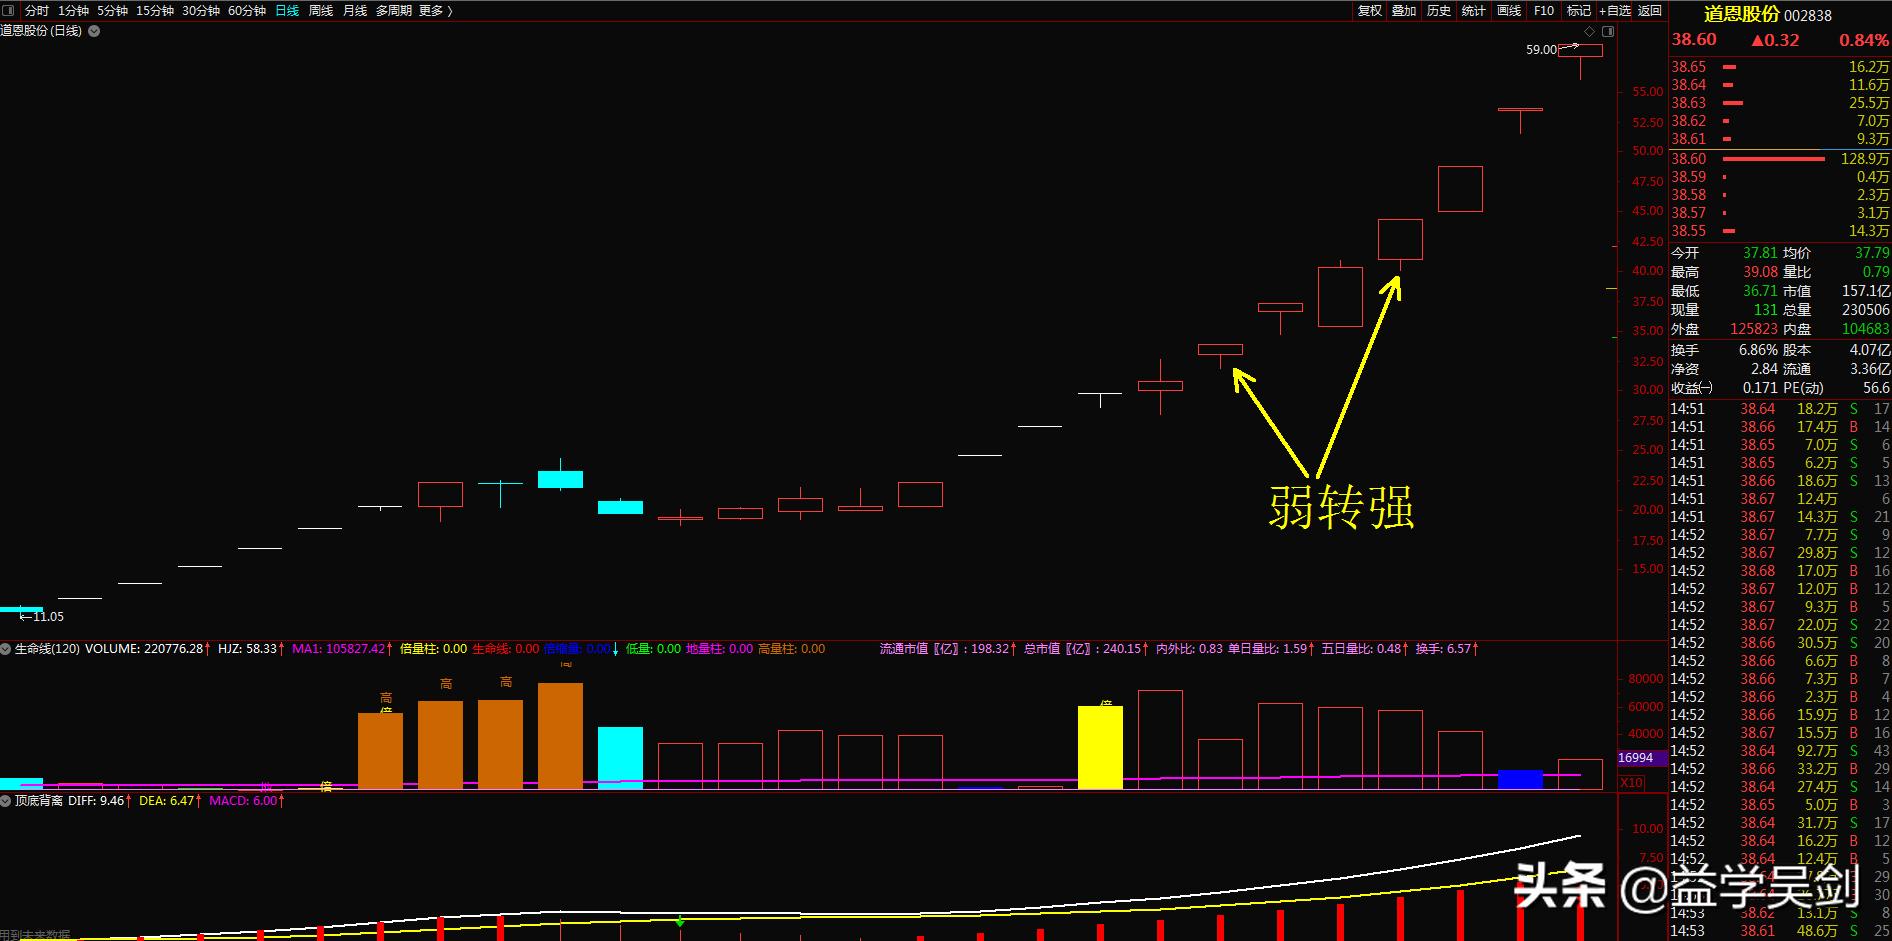The height and width of the screenshot is (941, 1892).
Task: Open the 复权 adjustment menu
Action: click(x=1370, y=10)
